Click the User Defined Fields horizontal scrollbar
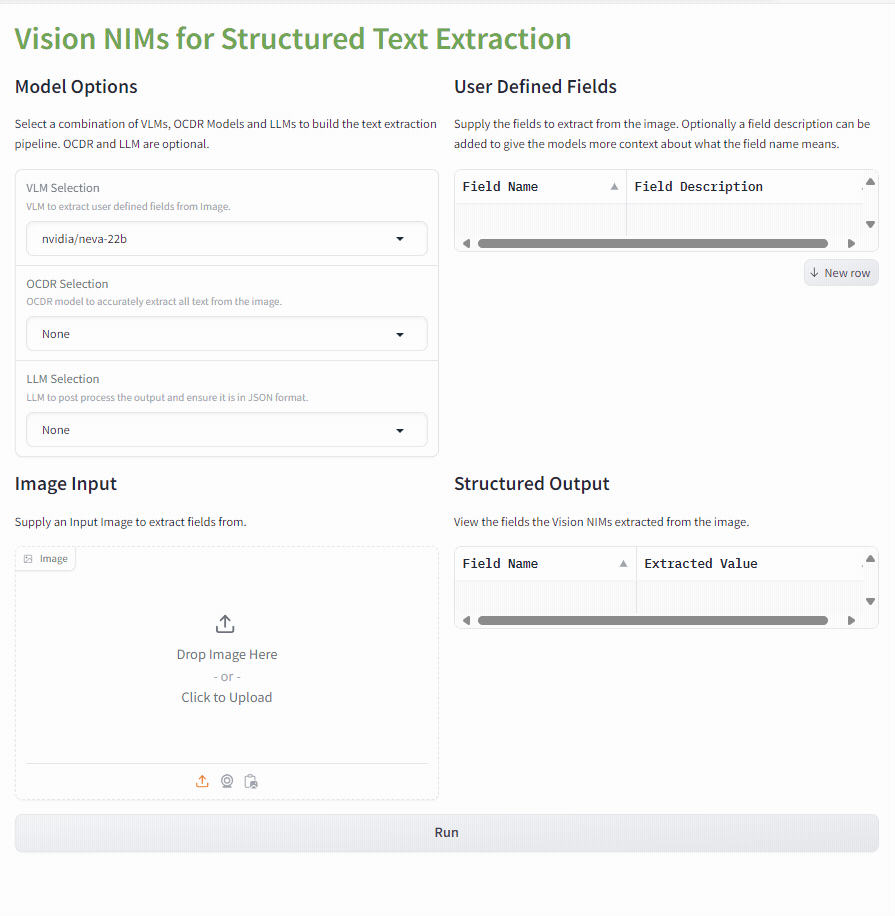This screenshot has width=895, height=916. pyautogui.click(x=652, y=243)
